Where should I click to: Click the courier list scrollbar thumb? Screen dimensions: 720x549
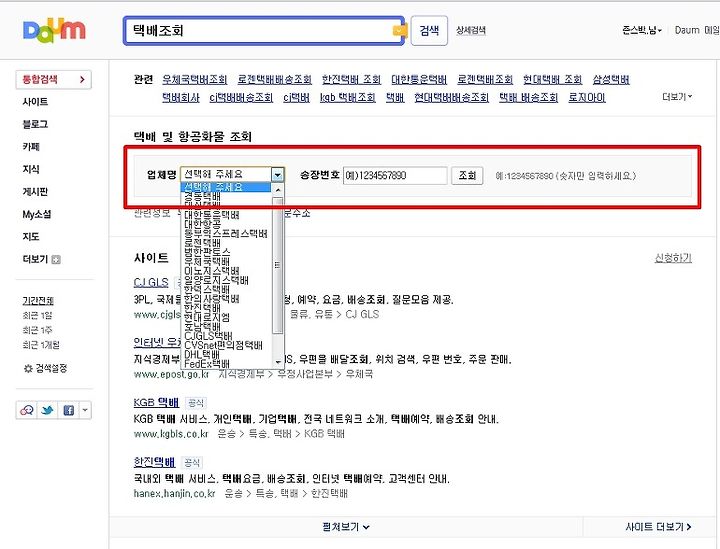coord(278,265)
